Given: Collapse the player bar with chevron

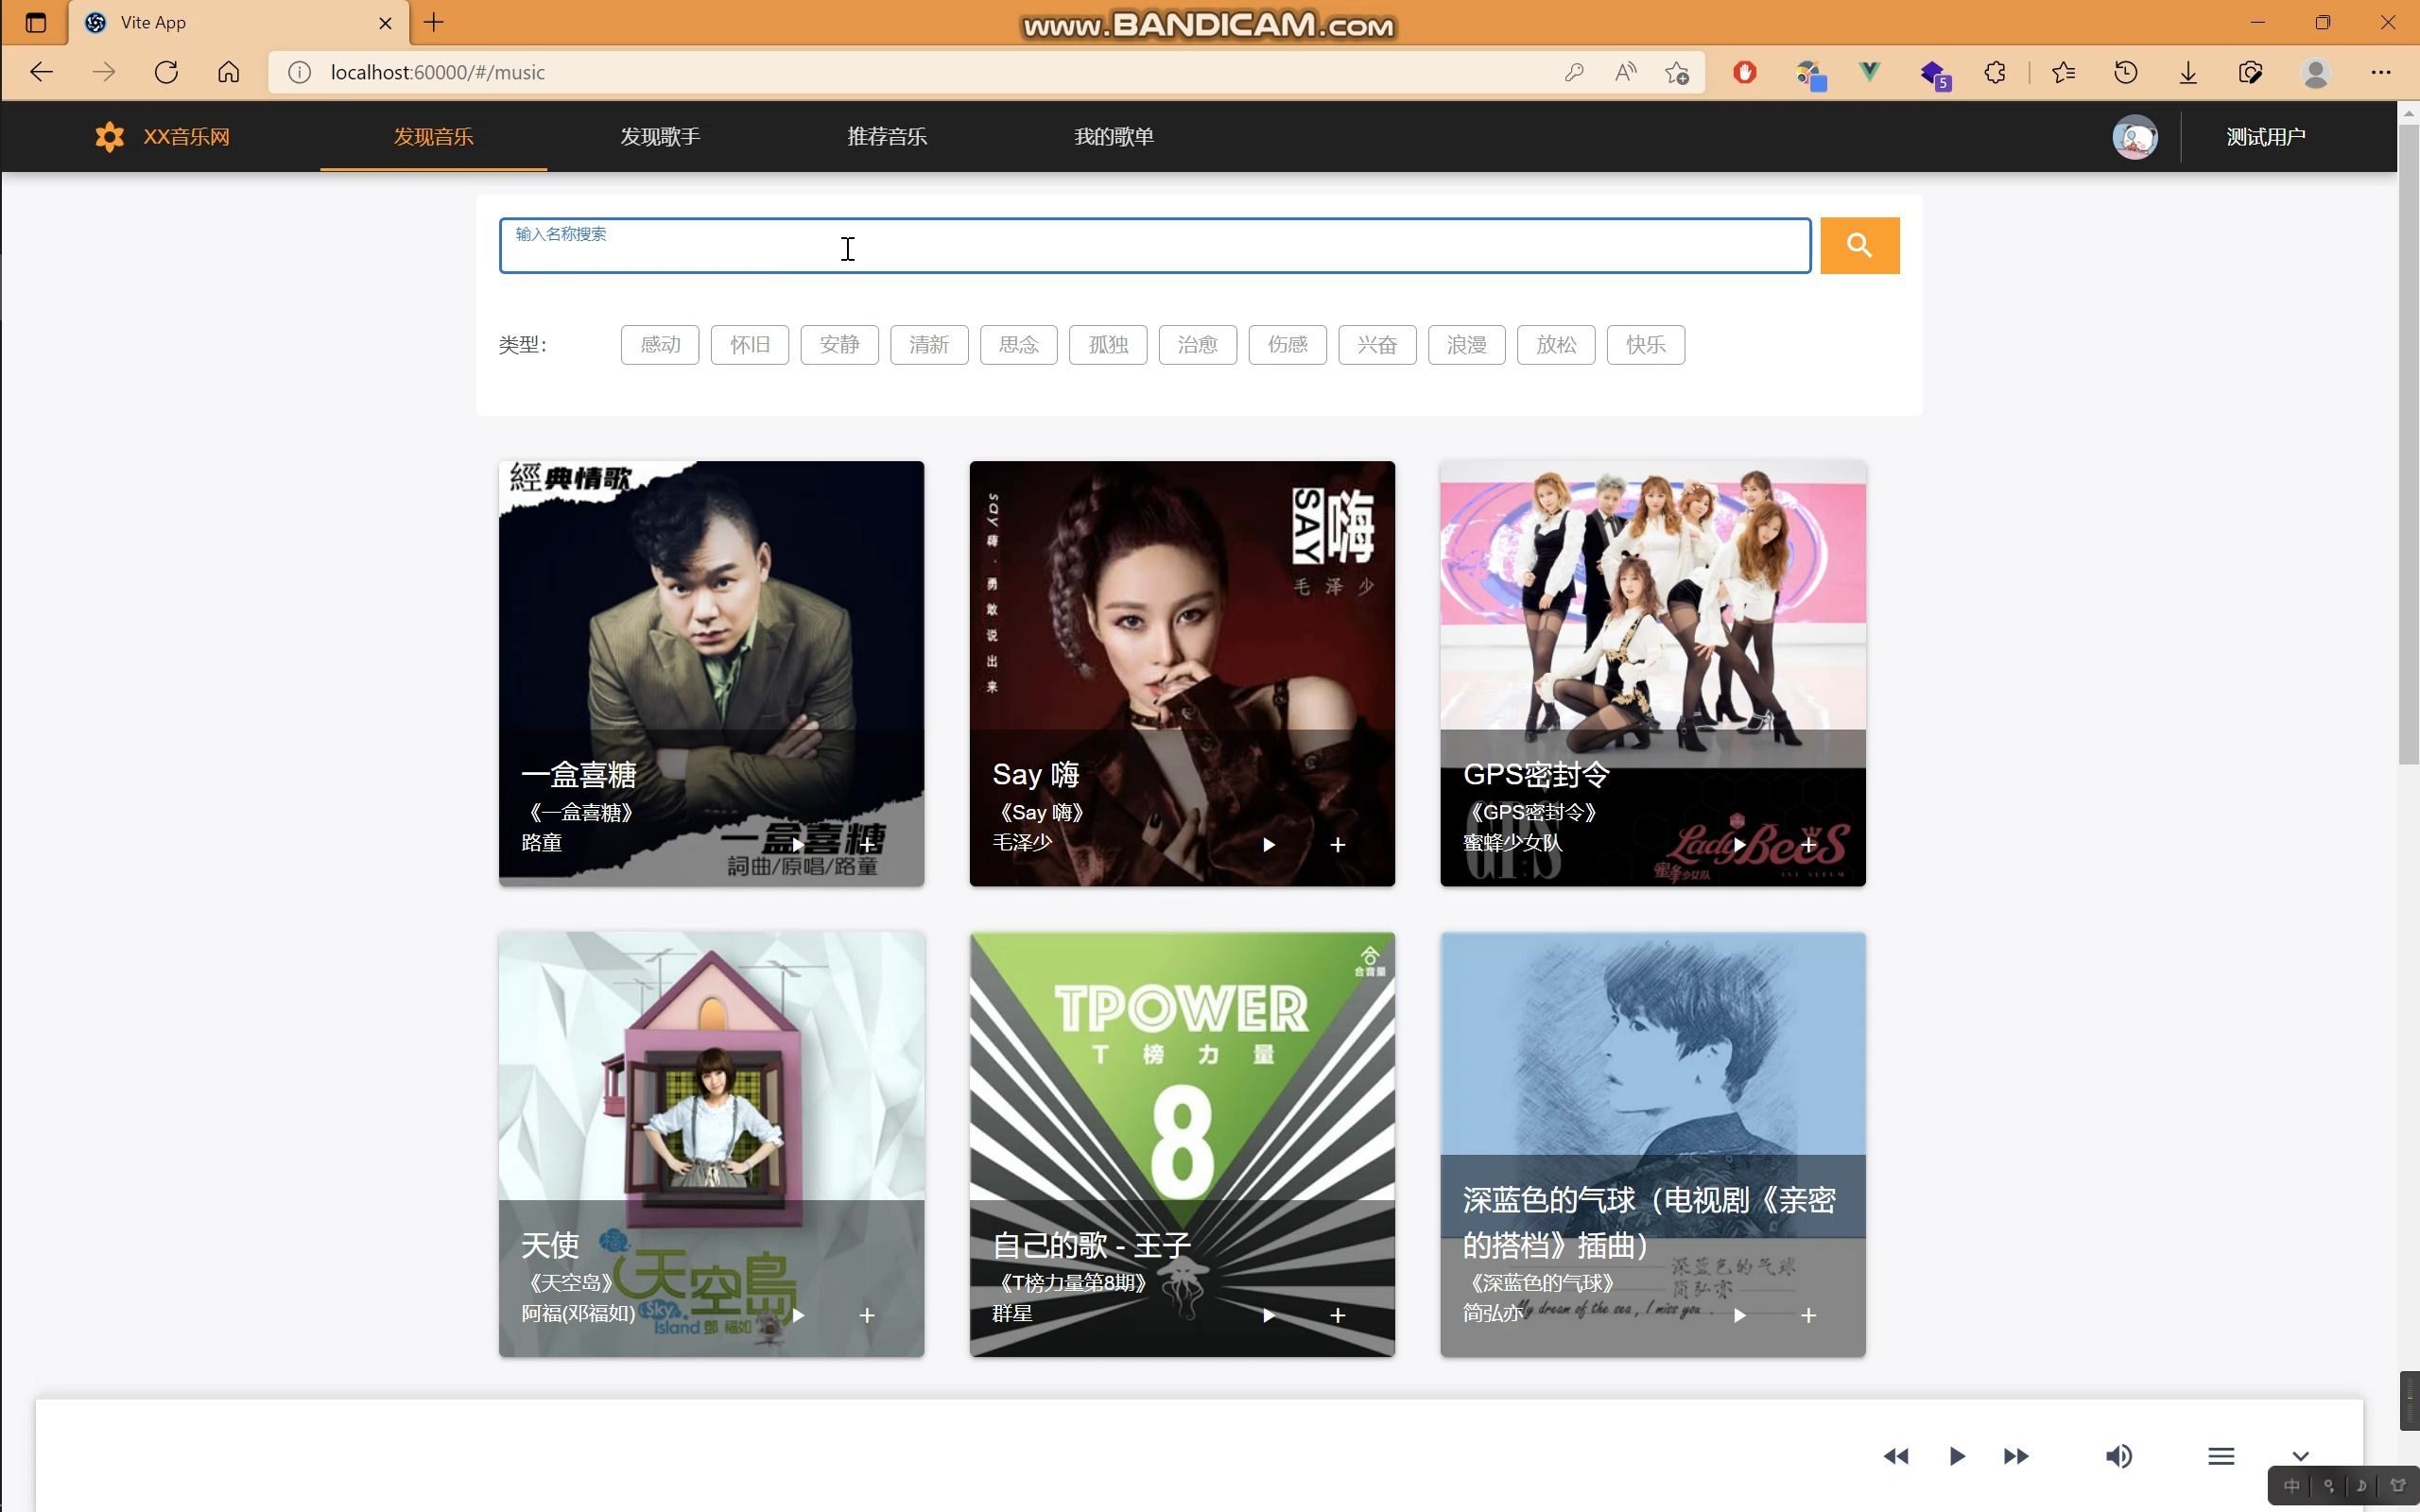Looking at the screenshot, I should (2300, 1456).
